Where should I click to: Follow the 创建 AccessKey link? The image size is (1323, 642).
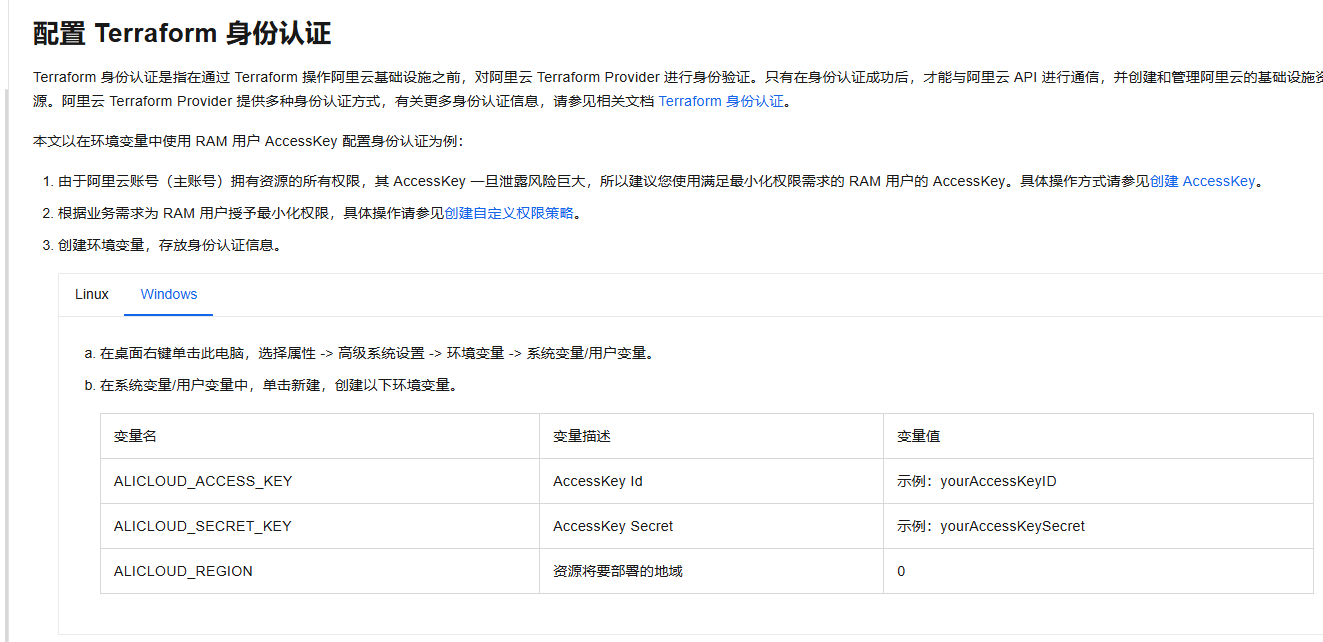[x=1202, y=181]
